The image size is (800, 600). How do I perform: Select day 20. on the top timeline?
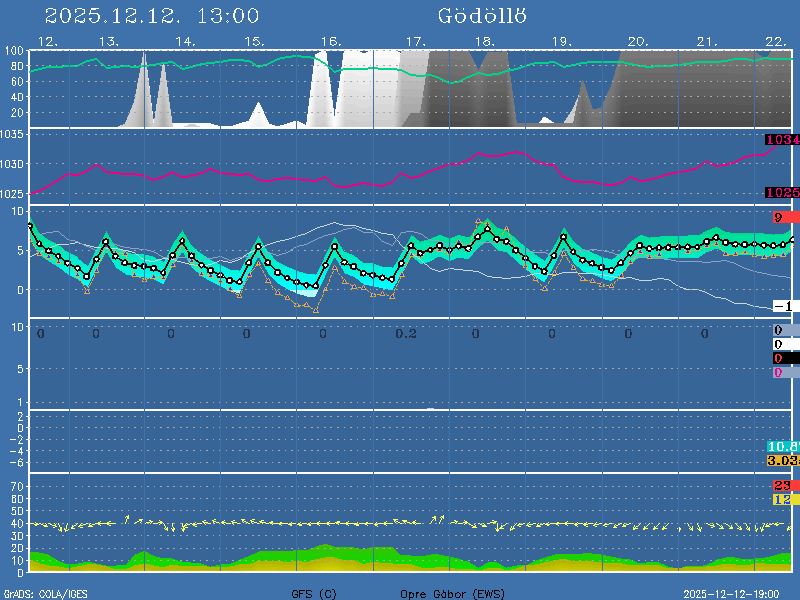pyautogui.click(x=638, y=41)
